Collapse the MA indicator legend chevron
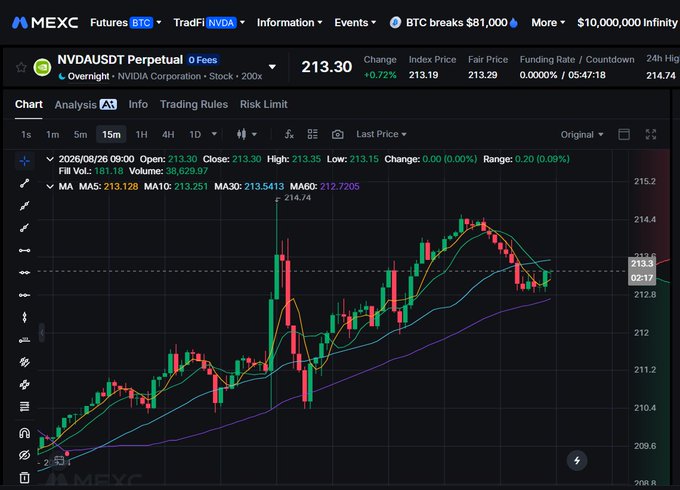The height and width of the screenshot is (490, 680). click(50, 186)
